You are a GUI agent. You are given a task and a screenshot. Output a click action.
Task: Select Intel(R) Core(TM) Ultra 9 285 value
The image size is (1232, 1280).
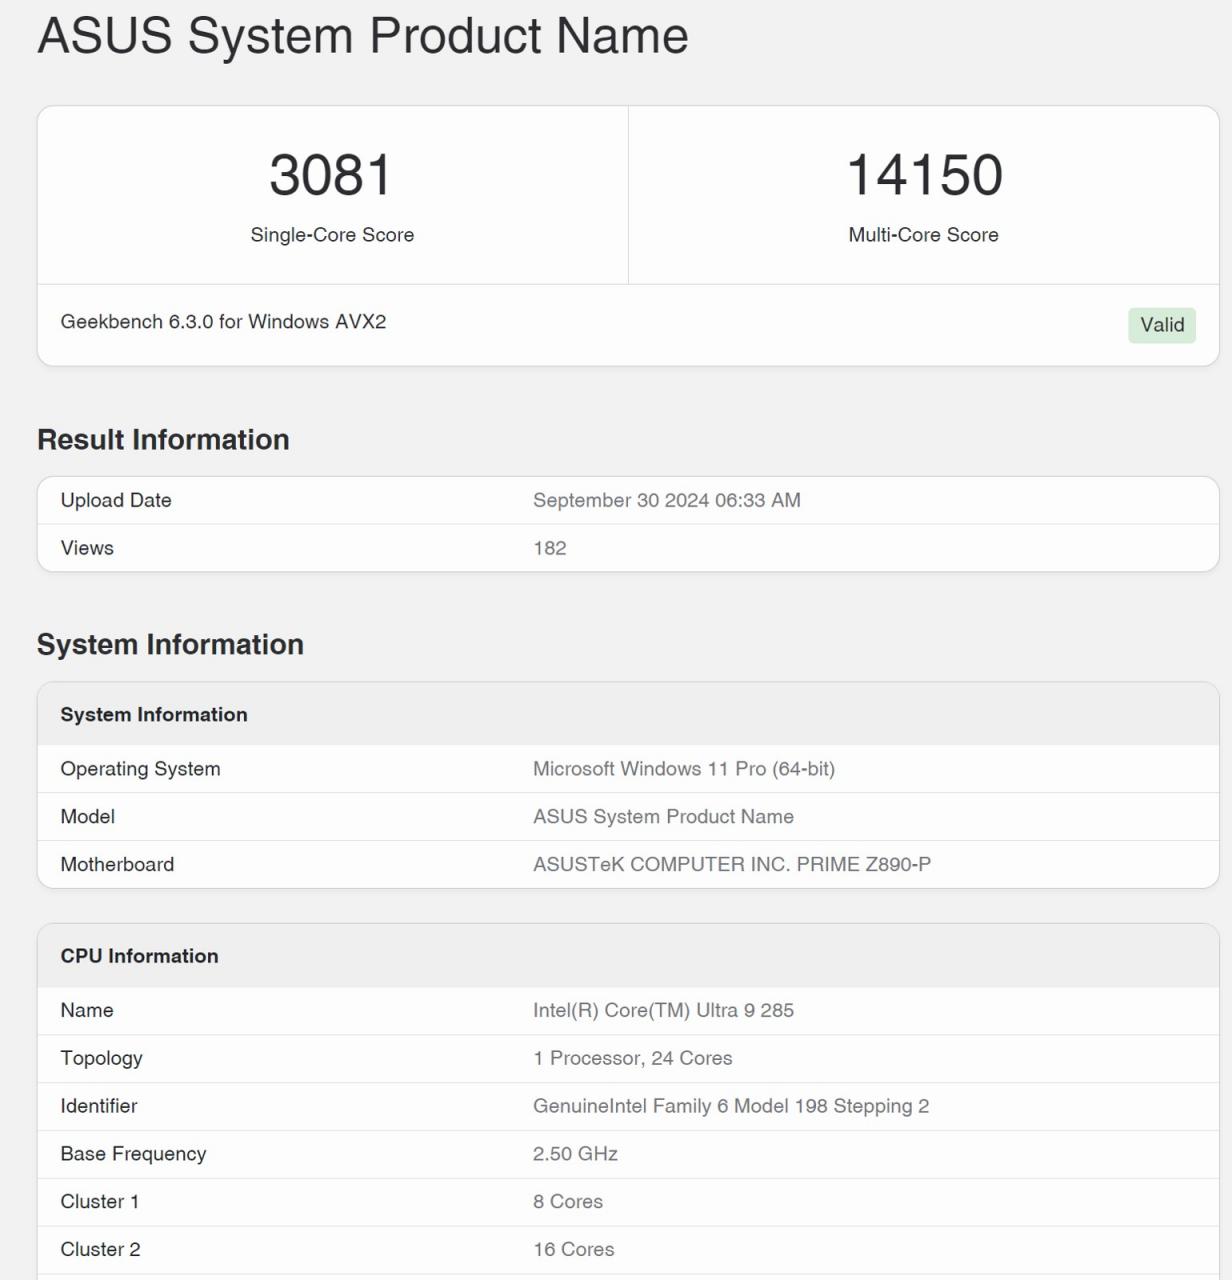pos(663,1010)
